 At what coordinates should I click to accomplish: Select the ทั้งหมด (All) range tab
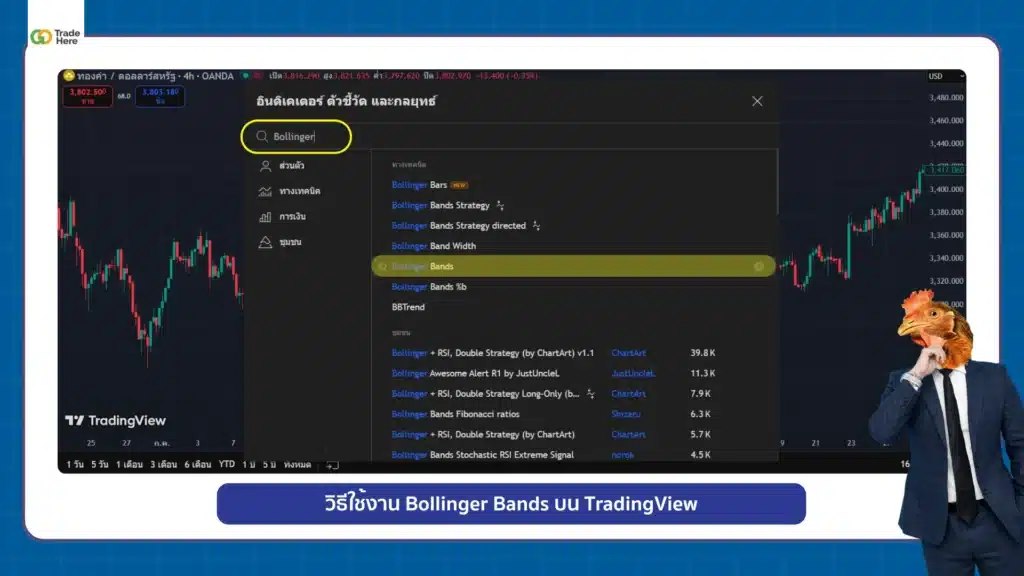tap(296, 464)
